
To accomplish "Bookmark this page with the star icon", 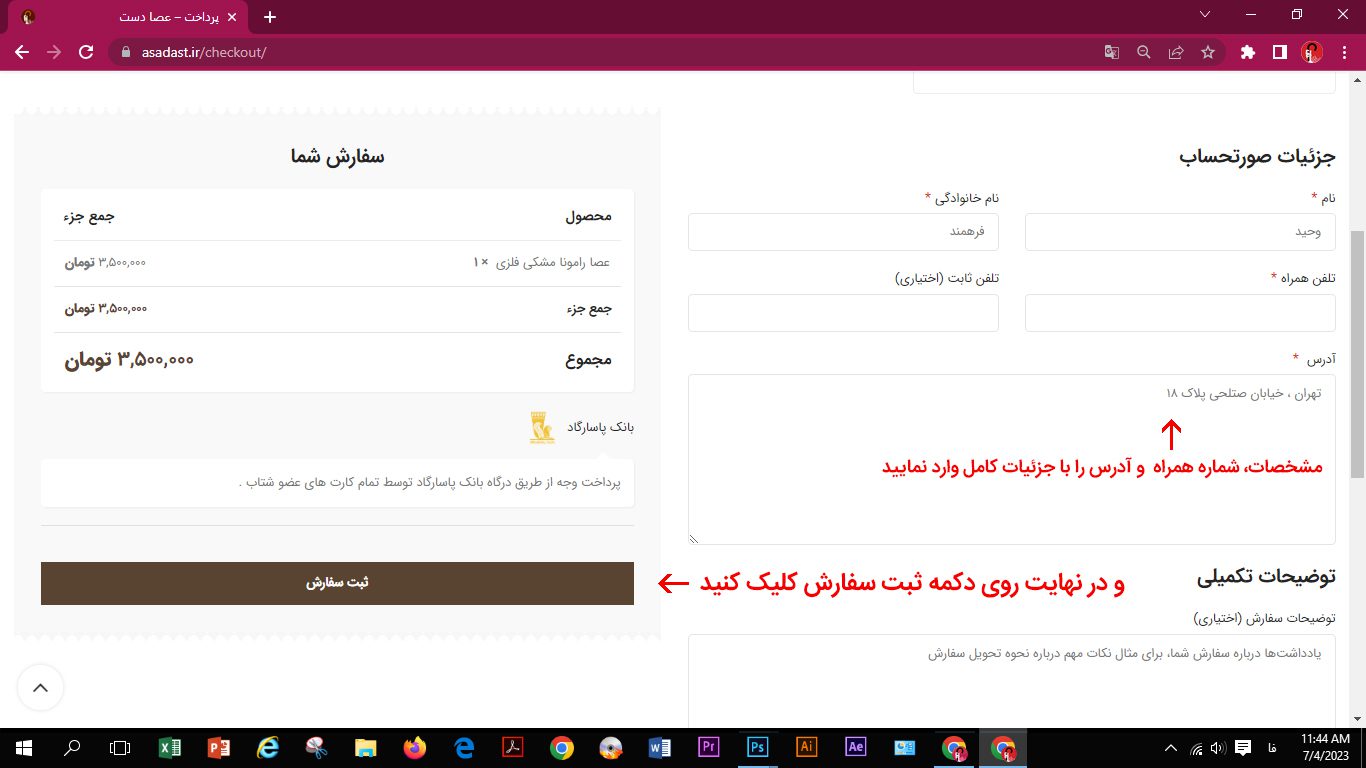I will [1207, 52].
